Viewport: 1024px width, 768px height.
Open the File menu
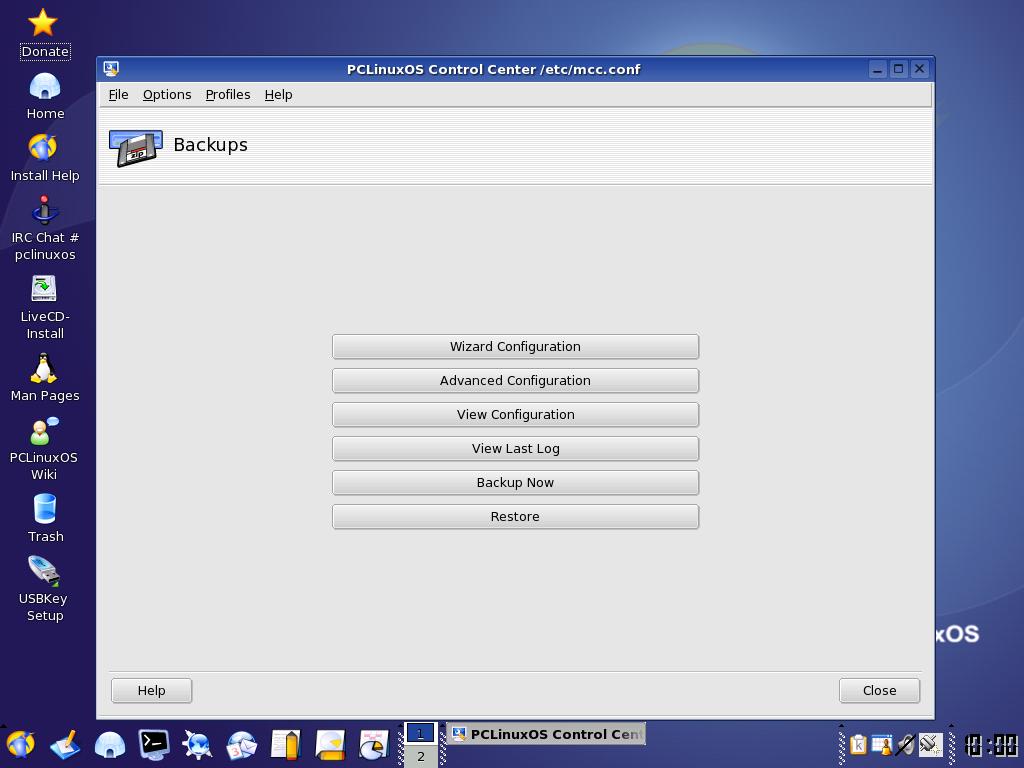[x=118, y=95]
